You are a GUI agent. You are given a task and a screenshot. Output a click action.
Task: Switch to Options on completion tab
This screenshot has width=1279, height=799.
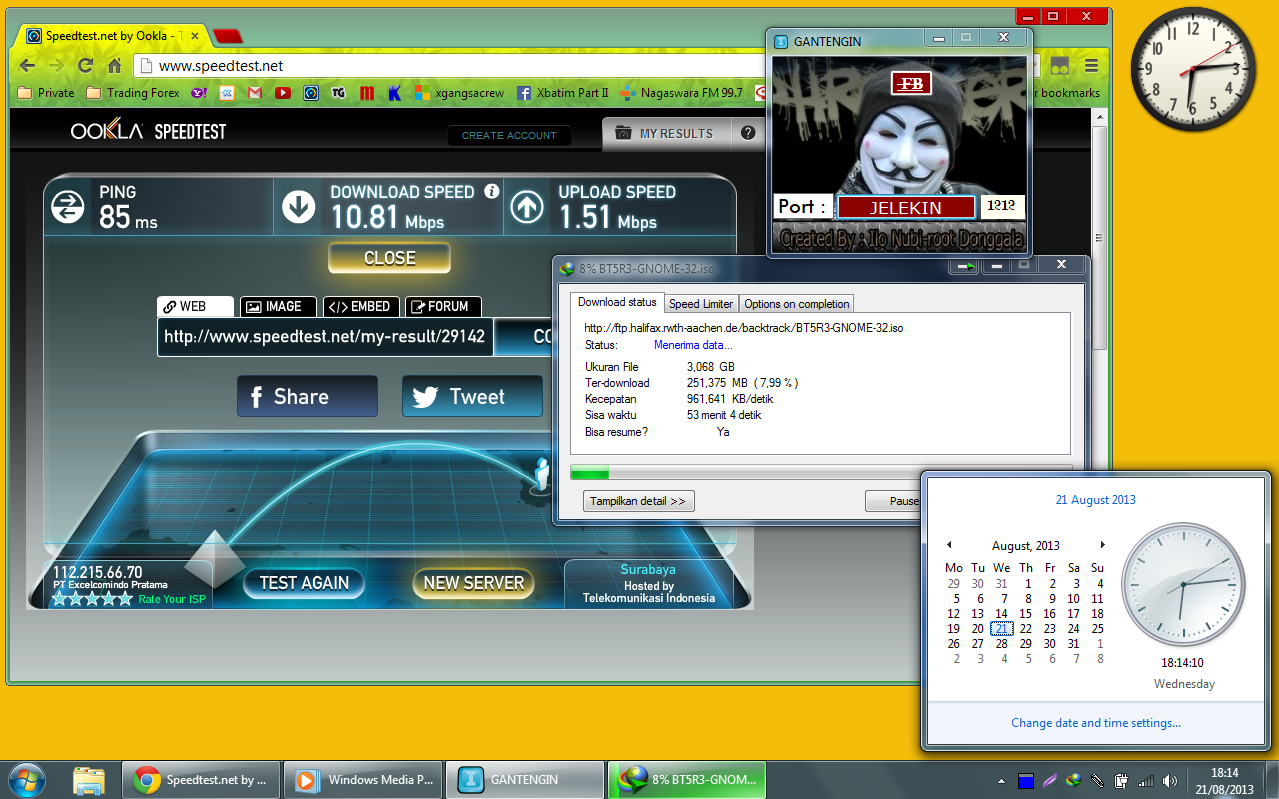[x=796, y=303]
